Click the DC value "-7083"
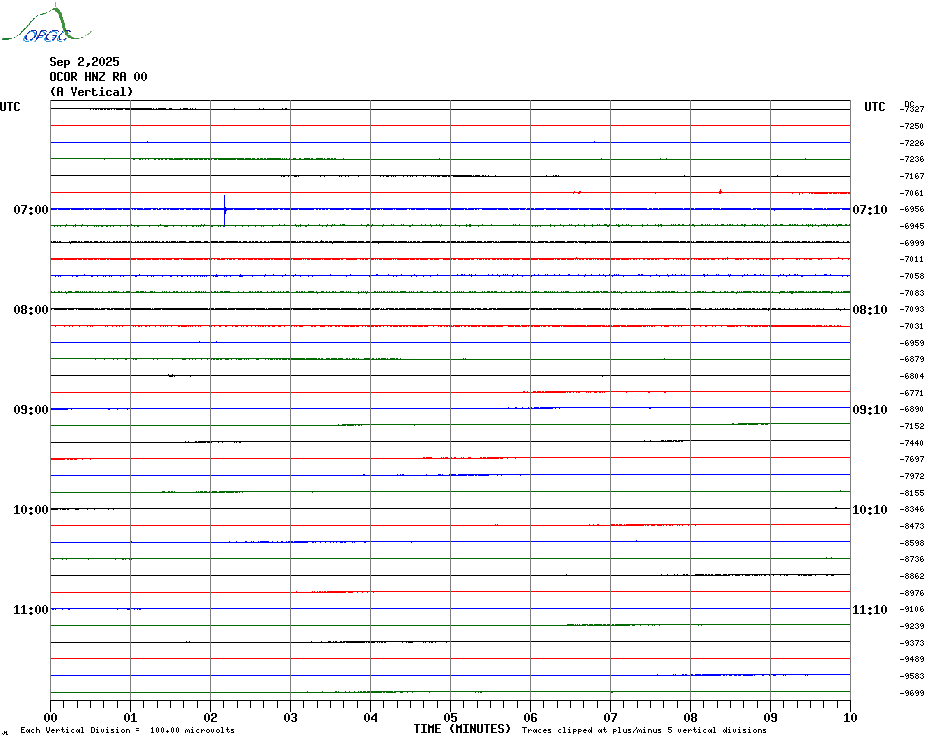 912,293
